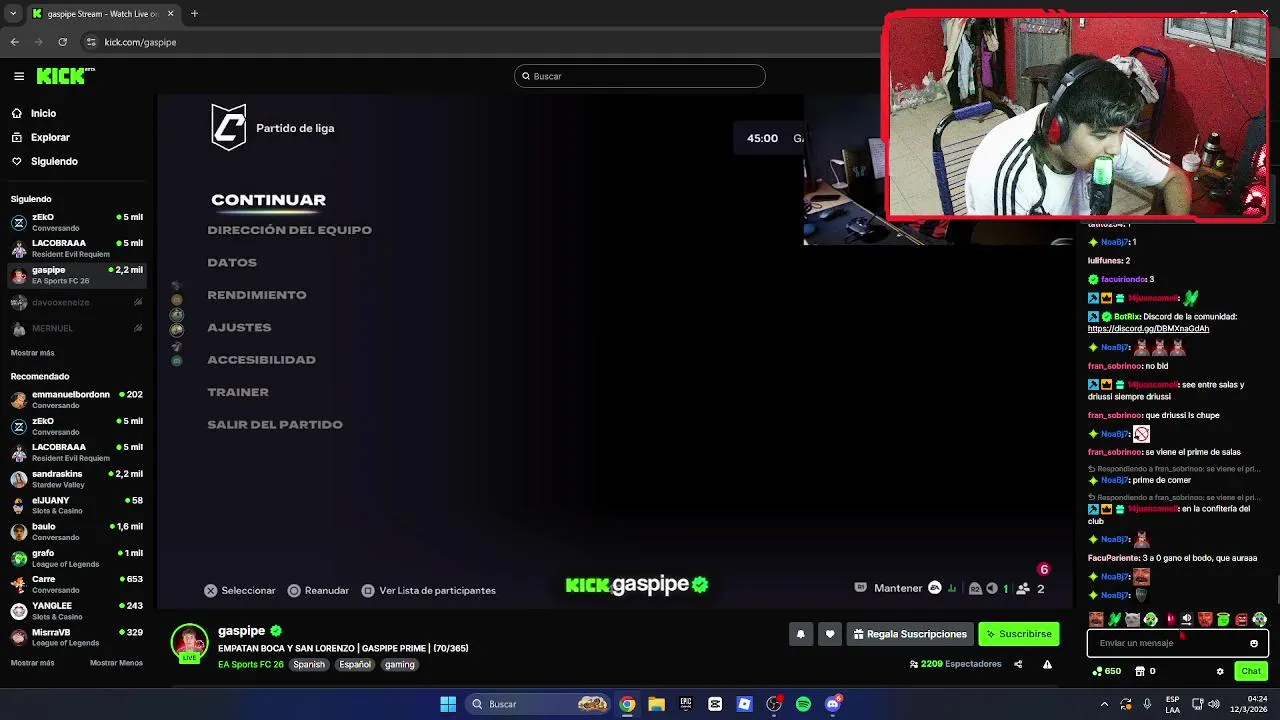
Task: Insert the first face emote in quick bar
Action: click(x=1096, y=620)
